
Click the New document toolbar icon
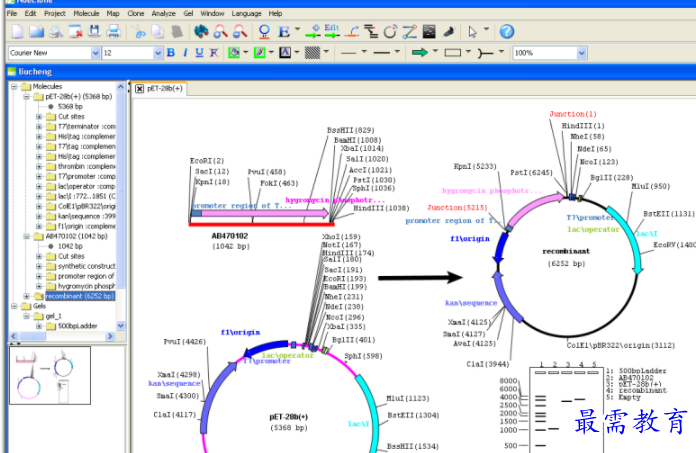17,32
